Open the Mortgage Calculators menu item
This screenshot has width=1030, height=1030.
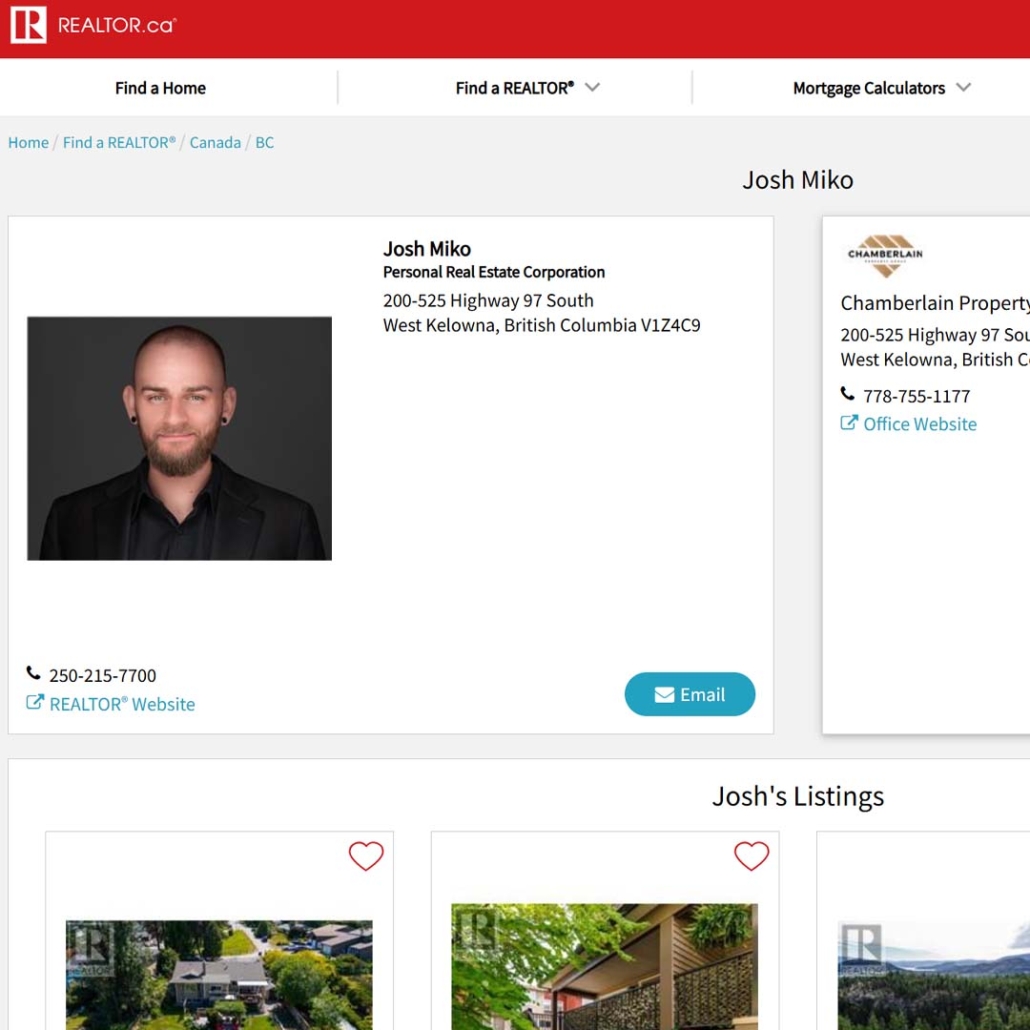(x=869, y=88)
